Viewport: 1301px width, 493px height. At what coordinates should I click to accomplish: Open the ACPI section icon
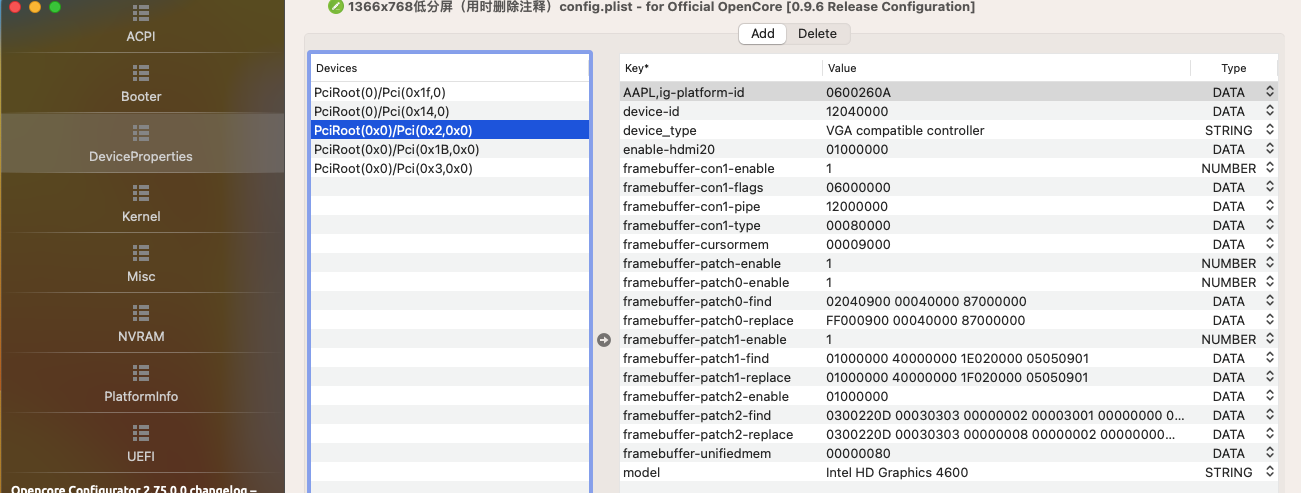click(141, 14)
